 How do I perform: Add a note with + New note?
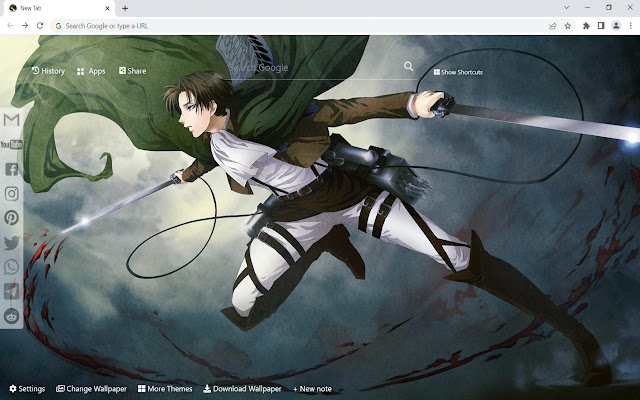point(312,389)
